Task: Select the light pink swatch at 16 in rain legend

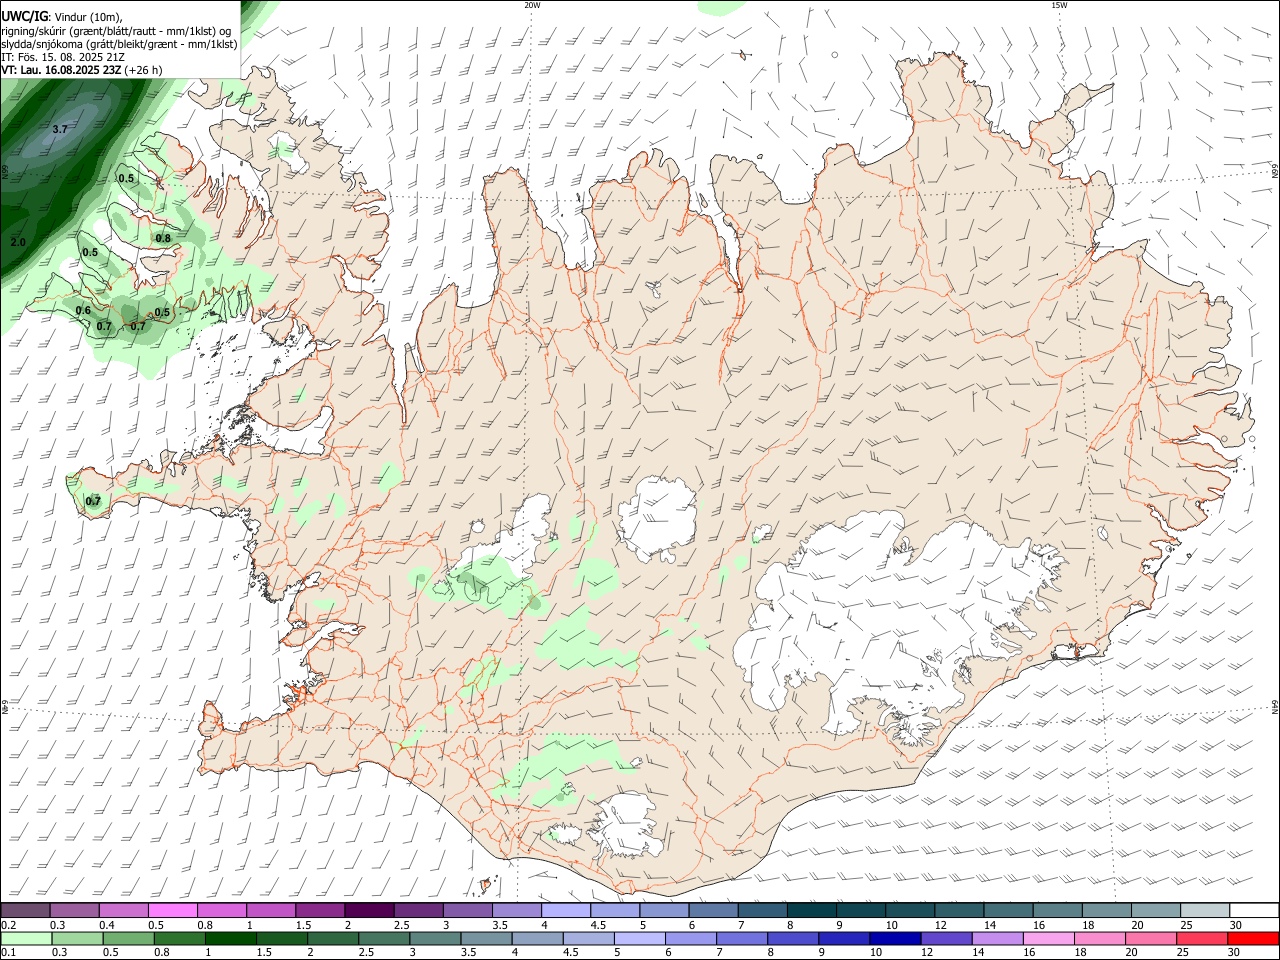Action: tap(1049, 939)
